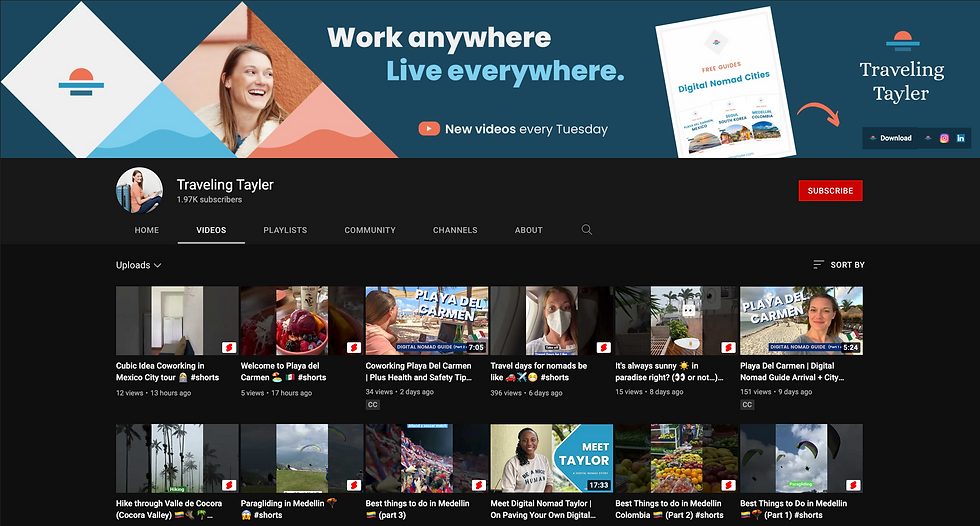The height and width of the screenshot is (526, 980).
Task: Play the palm trees Valle de Cocora thumbnail
Action: [x=177, y=458]
